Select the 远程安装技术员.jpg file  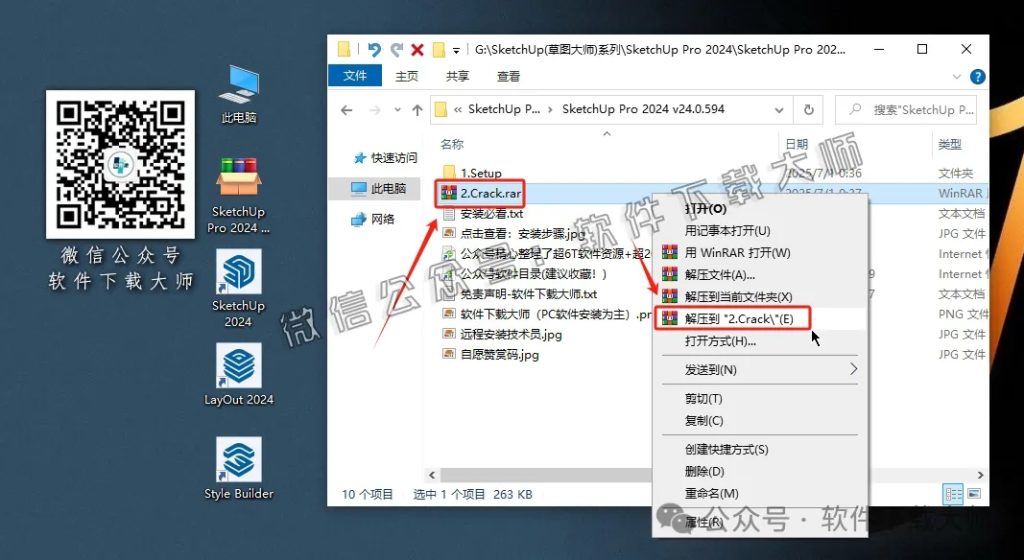point(502,335)
